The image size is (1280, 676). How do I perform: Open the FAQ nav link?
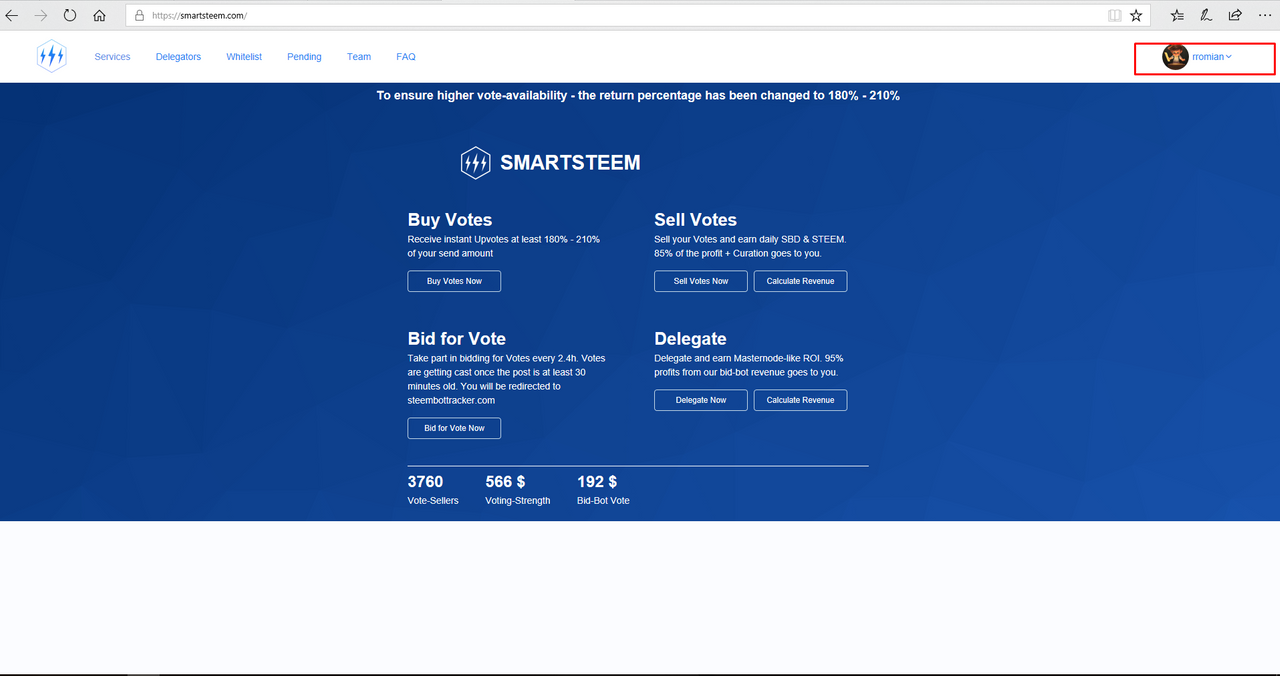(x=405, y=57)
